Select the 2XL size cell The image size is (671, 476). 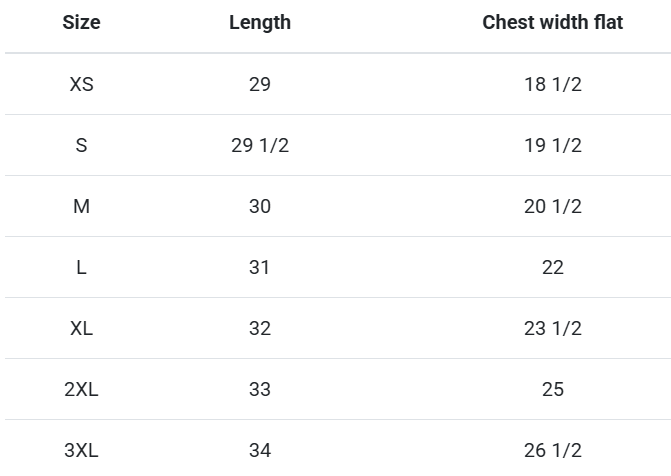[x=81, y=389]
